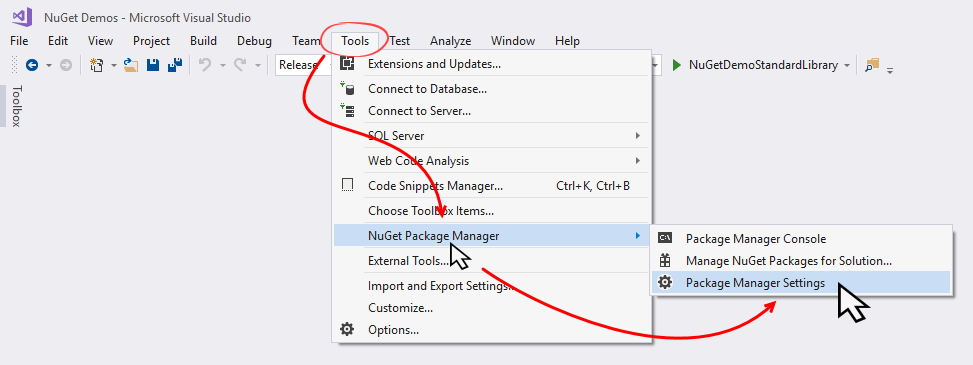Screen dimensions: 973x365
Task: Open the Toolbox side tab
Action: pyautogui.click(x=16, y=106)
